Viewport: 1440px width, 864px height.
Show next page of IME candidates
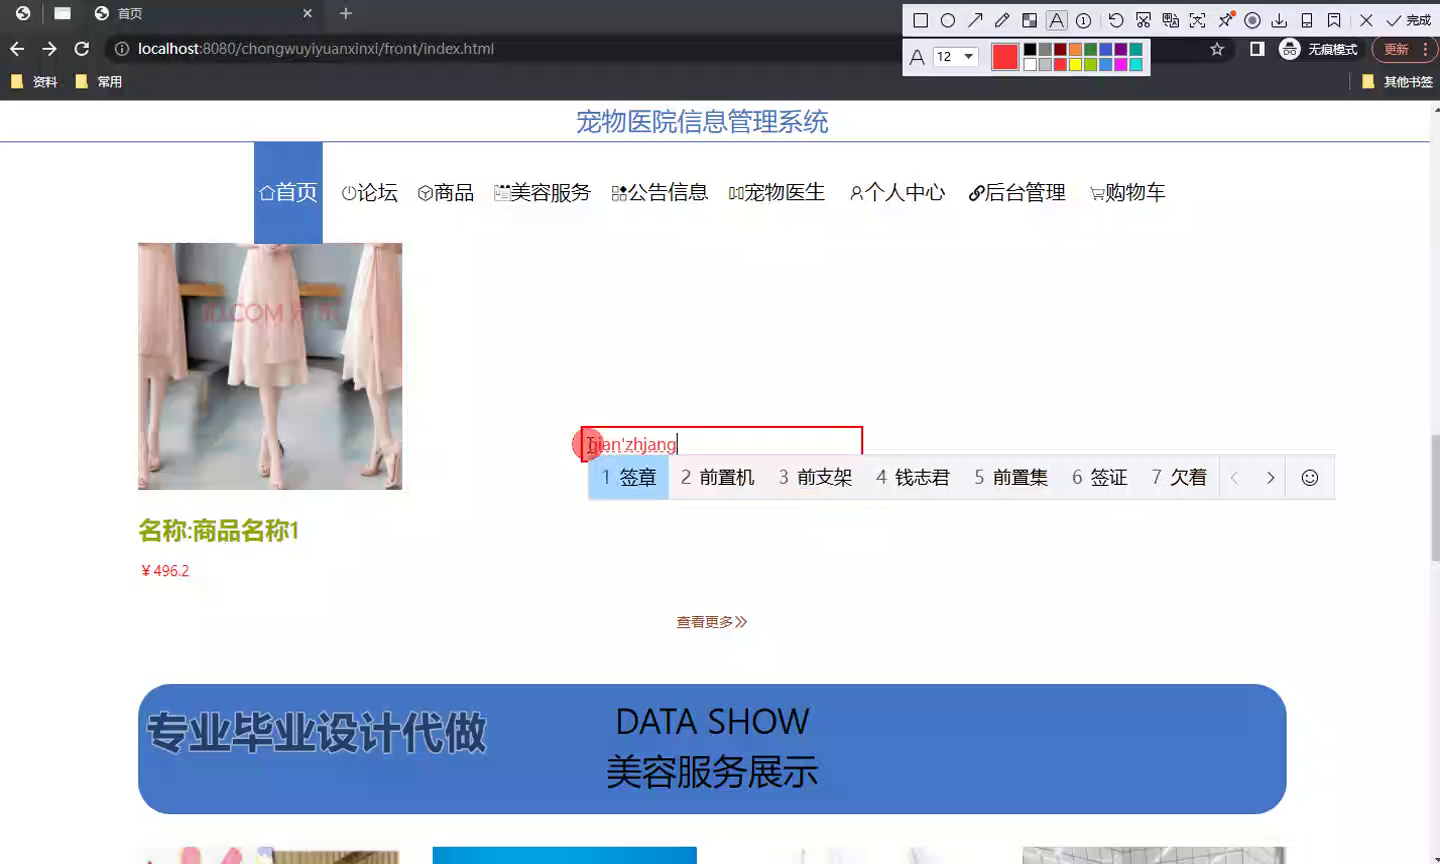coord(1270,478)
